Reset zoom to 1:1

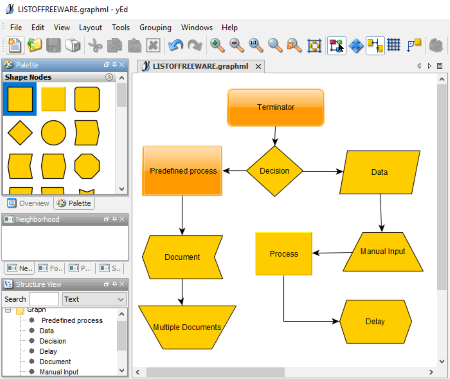256,45
